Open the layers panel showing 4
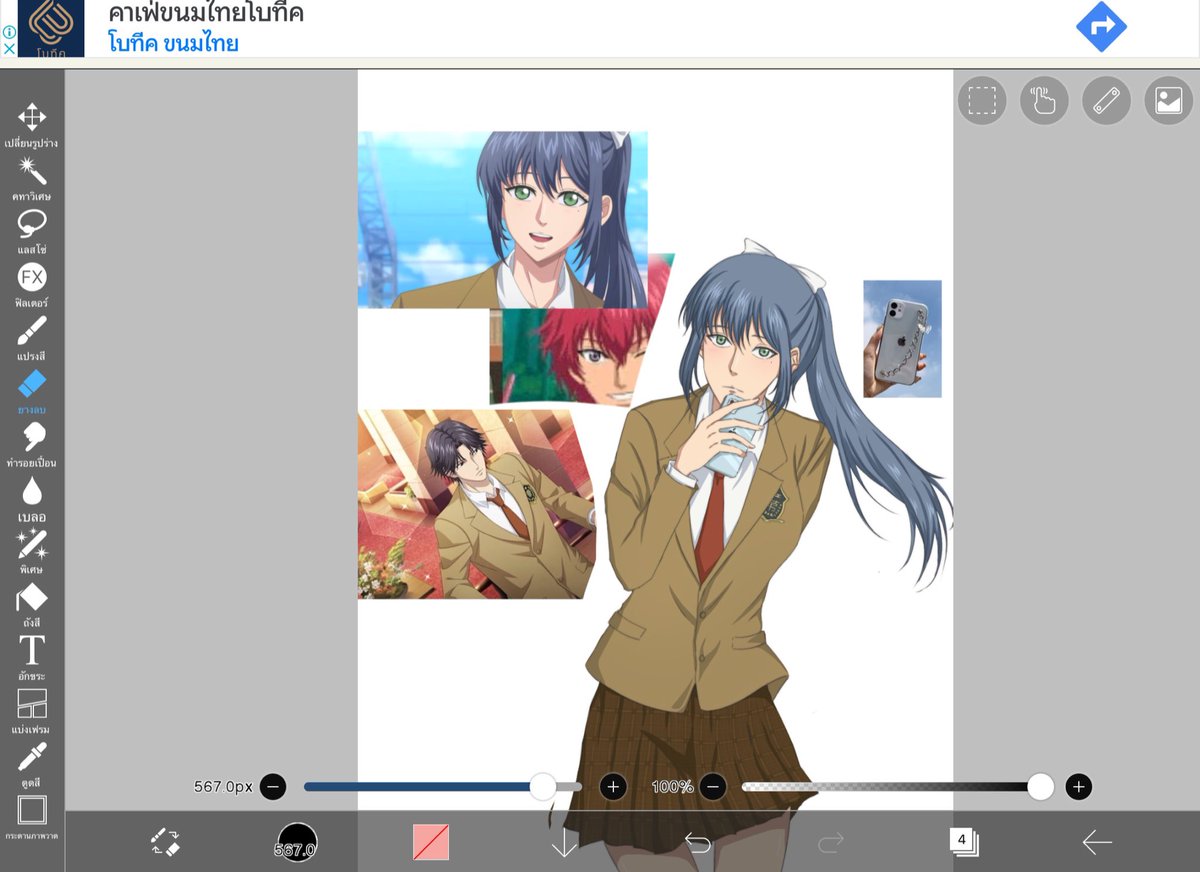Viewport: 1200px width, 872px height. pos(964,842)
